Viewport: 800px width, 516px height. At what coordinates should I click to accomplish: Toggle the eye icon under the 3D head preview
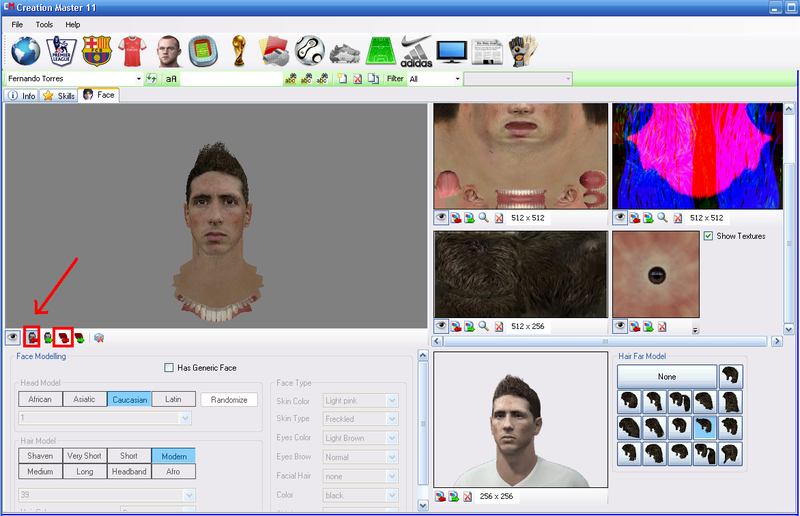(x=13, y=338)
